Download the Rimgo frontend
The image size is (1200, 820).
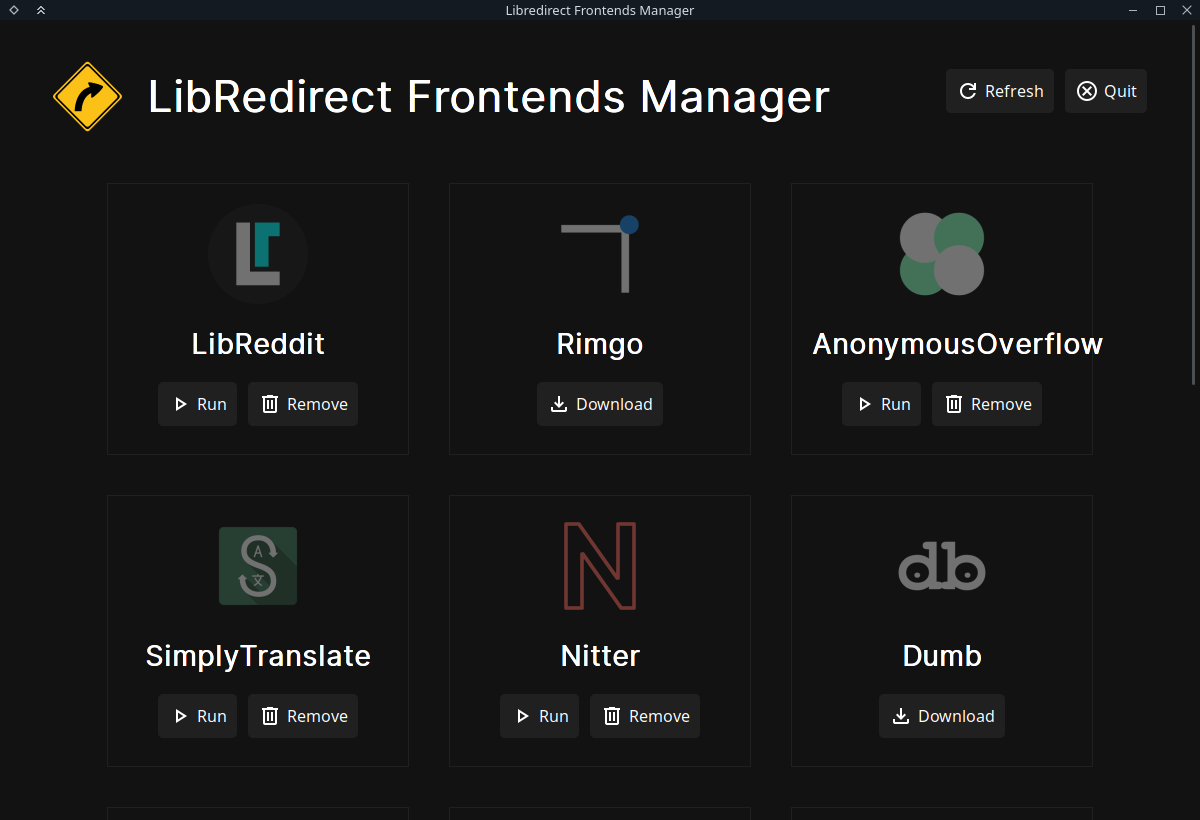pos(600,404)
